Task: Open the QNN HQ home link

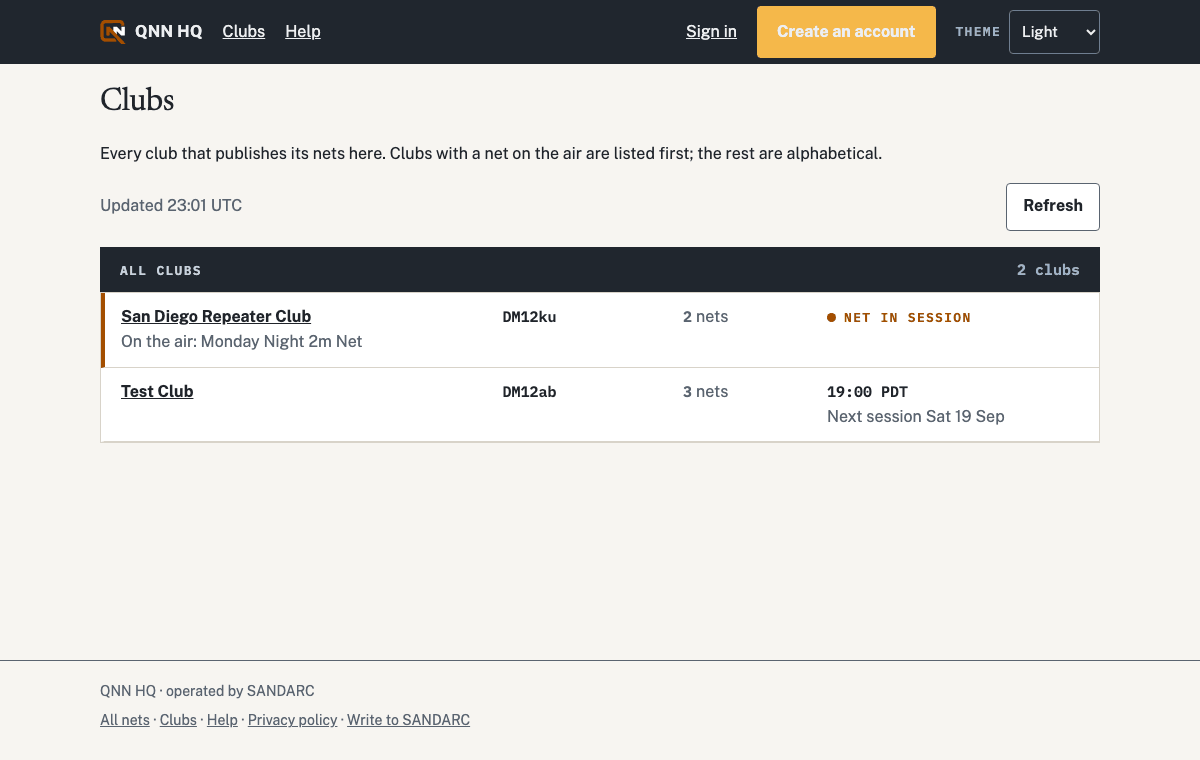Action: [x=151, y=32]
